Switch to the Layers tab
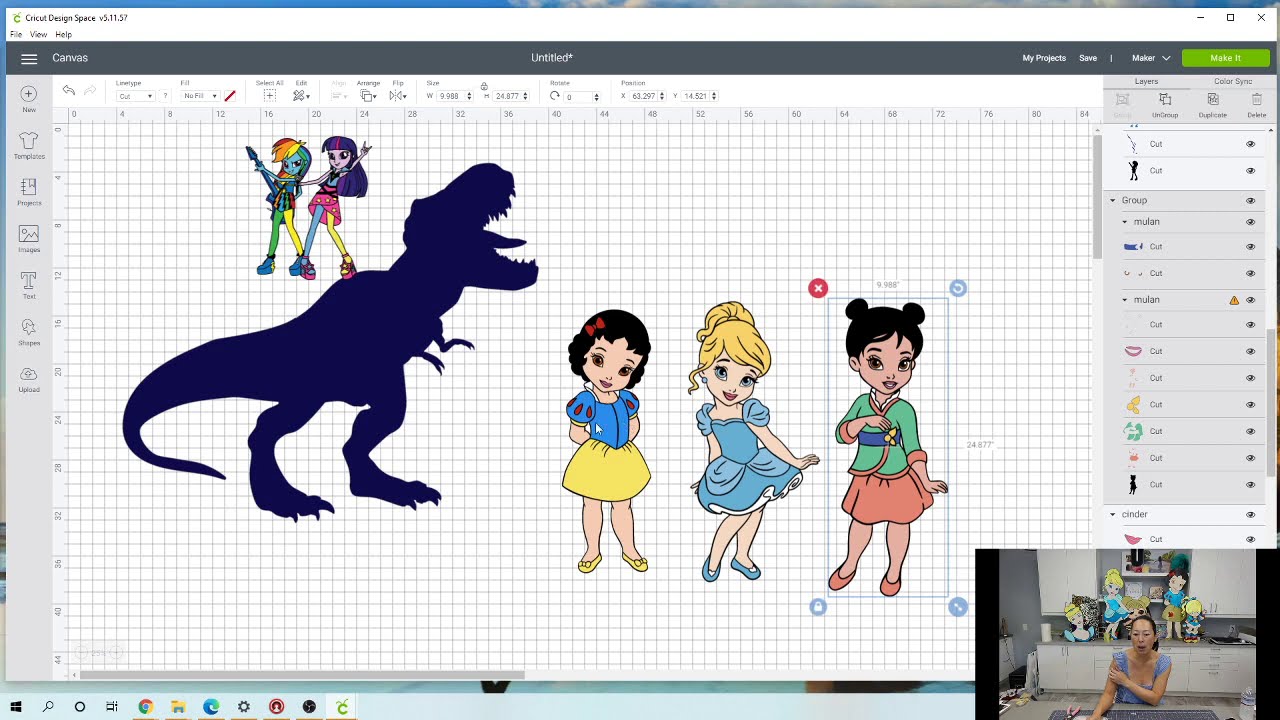The height and width of the screenshot is (720, 1280). pyautogui.click(x=1146, y=81)
